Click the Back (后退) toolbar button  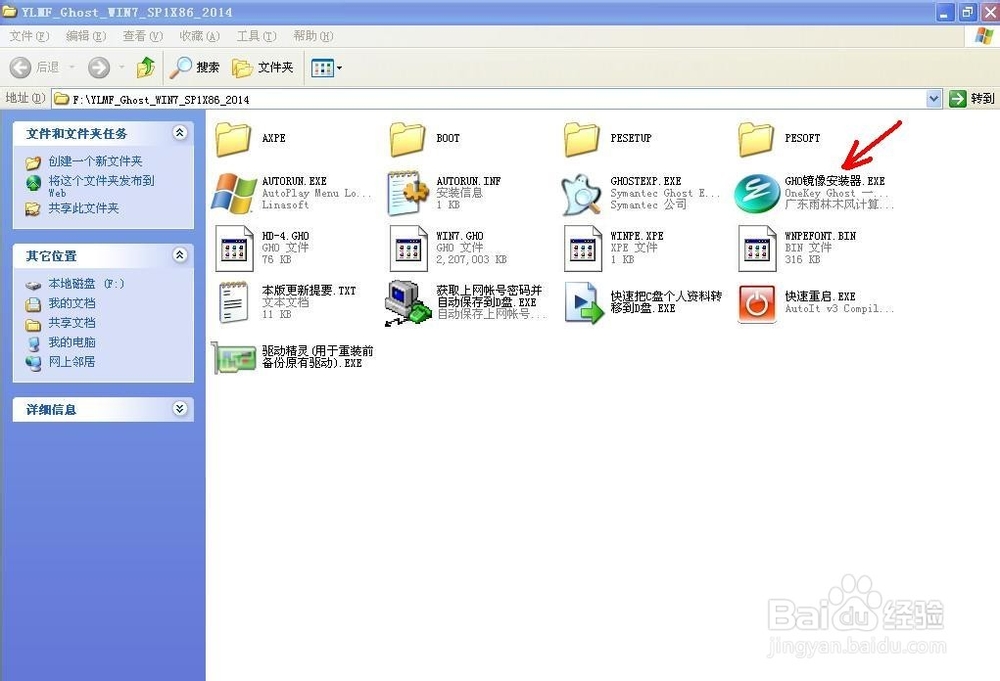coord(35,67)
